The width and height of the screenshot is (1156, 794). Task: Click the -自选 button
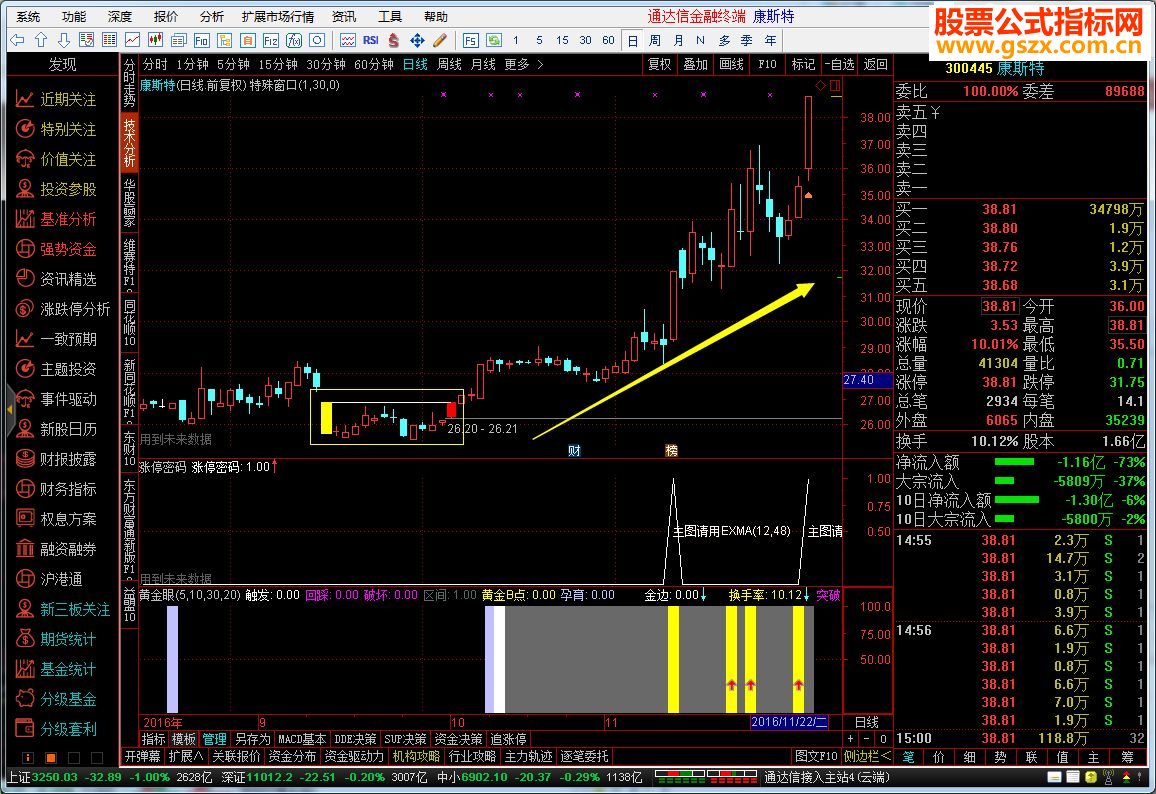[840, 64]
